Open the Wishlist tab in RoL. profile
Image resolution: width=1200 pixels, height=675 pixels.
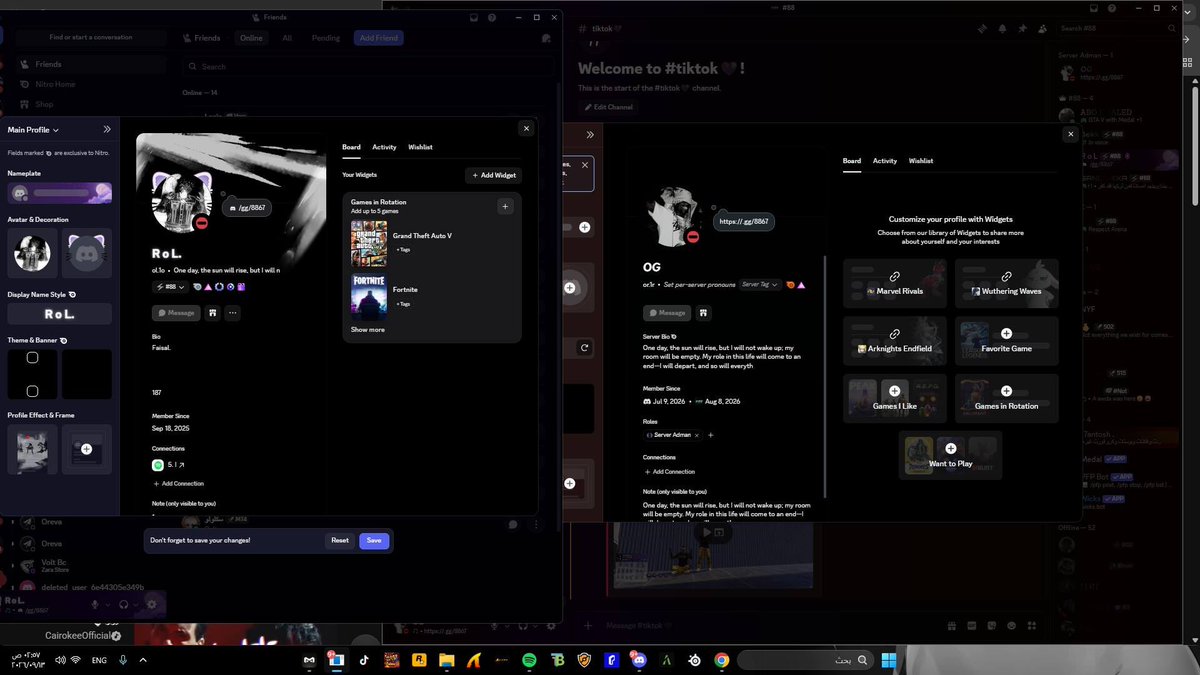tap(420, 147)
